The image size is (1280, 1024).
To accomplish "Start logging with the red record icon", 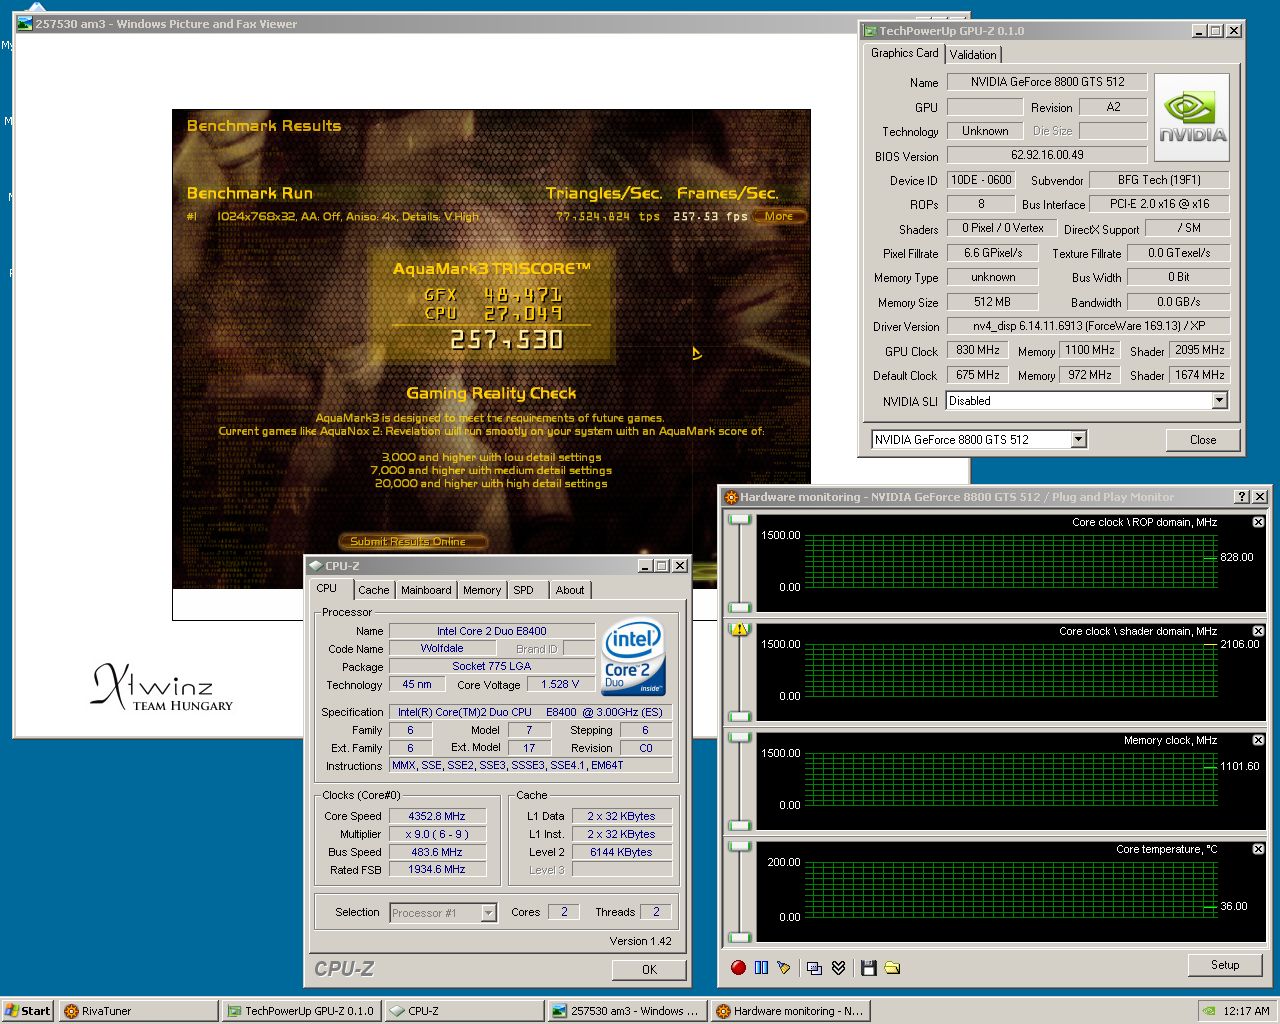I will (738, 967).
